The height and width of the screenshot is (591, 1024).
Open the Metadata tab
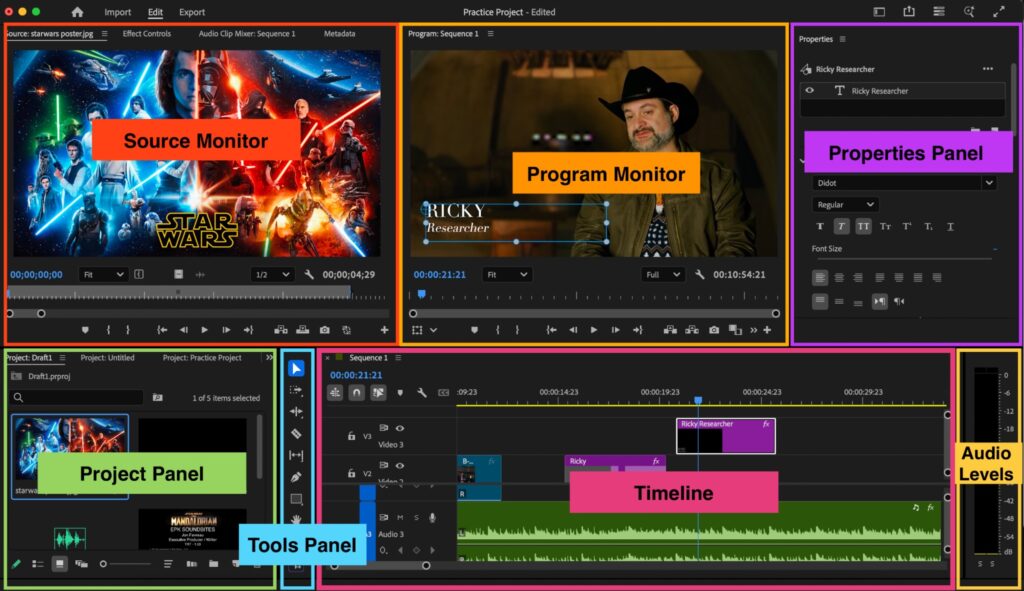340,33
